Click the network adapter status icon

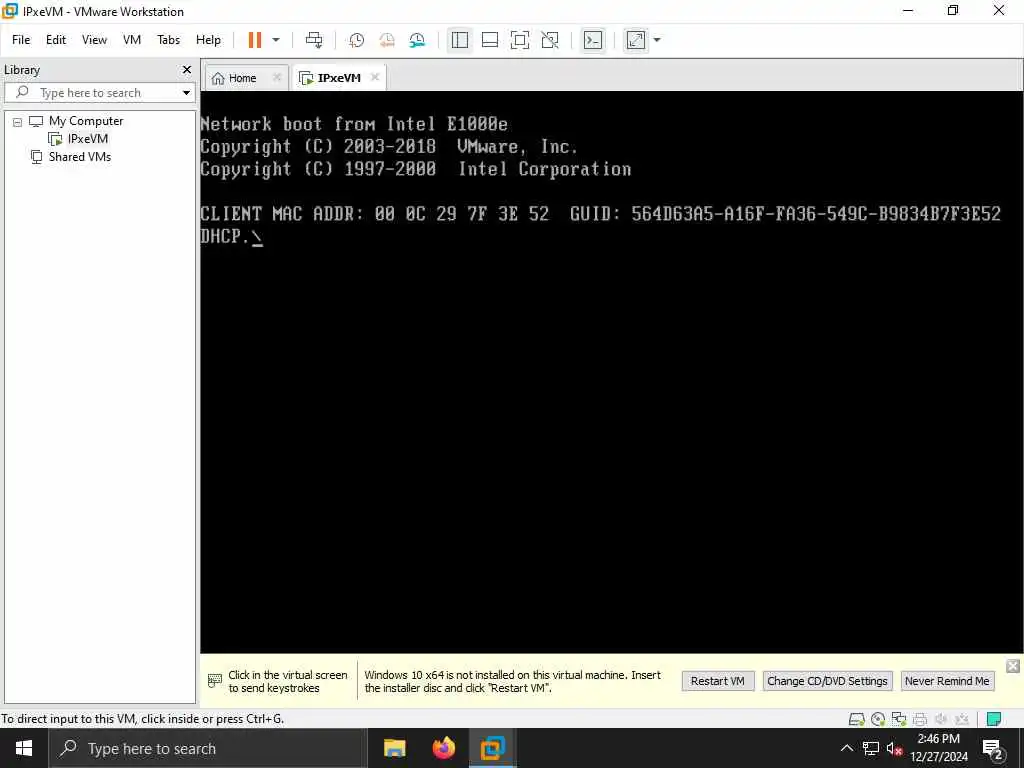pyautogui.click(x=899, y=719)
